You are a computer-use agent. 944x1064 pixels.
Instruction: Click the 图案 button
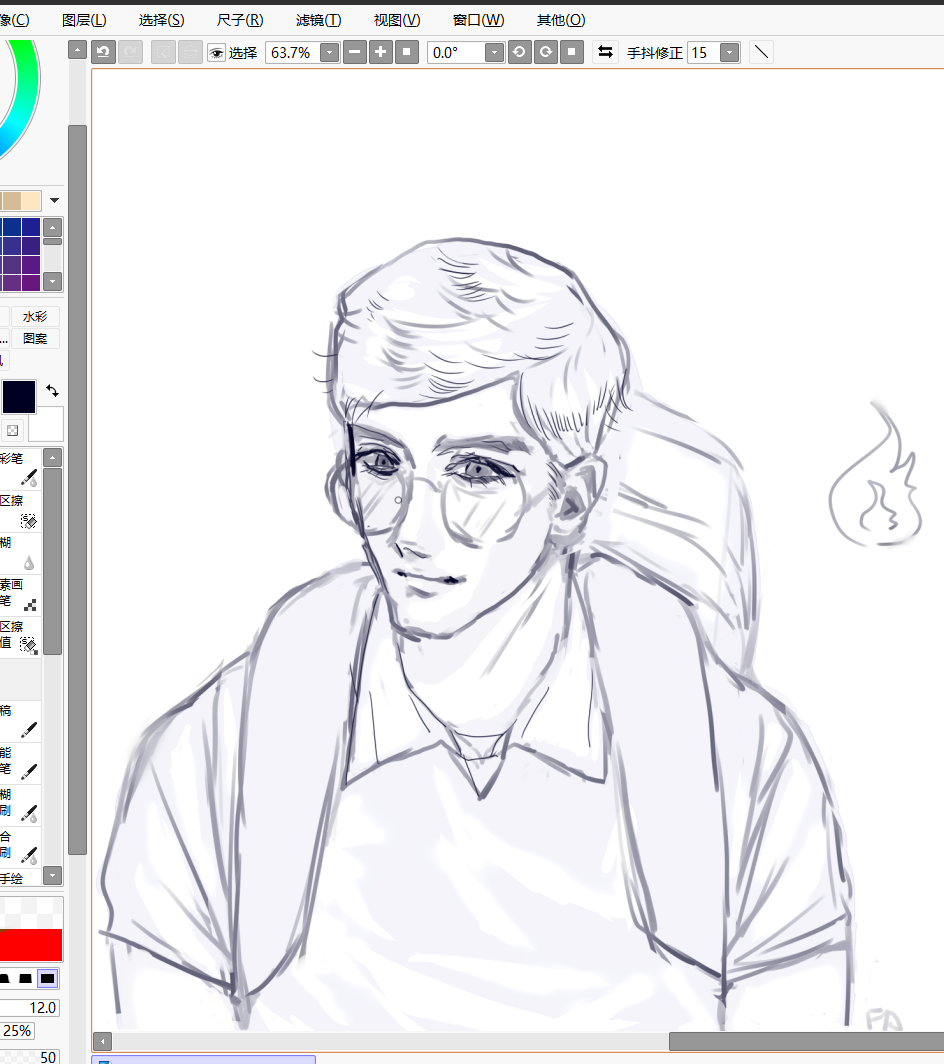[x=35, y=338]
